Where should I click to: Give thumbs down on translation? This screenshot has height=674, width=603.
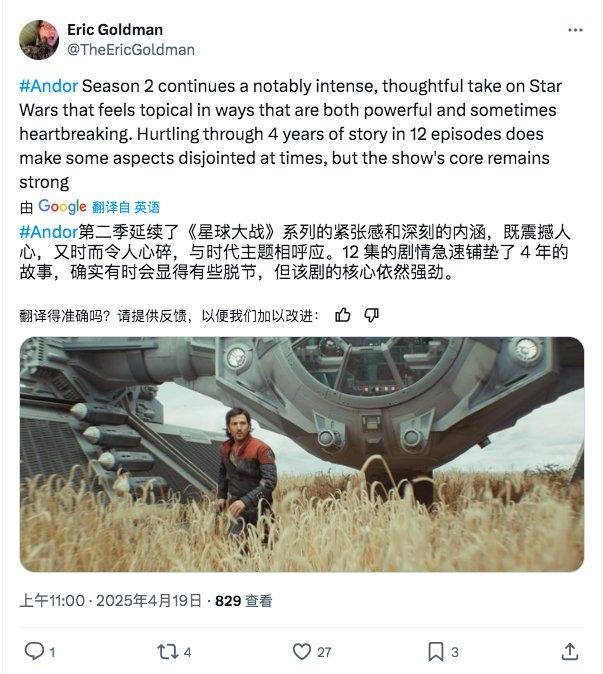click(371, 315)
